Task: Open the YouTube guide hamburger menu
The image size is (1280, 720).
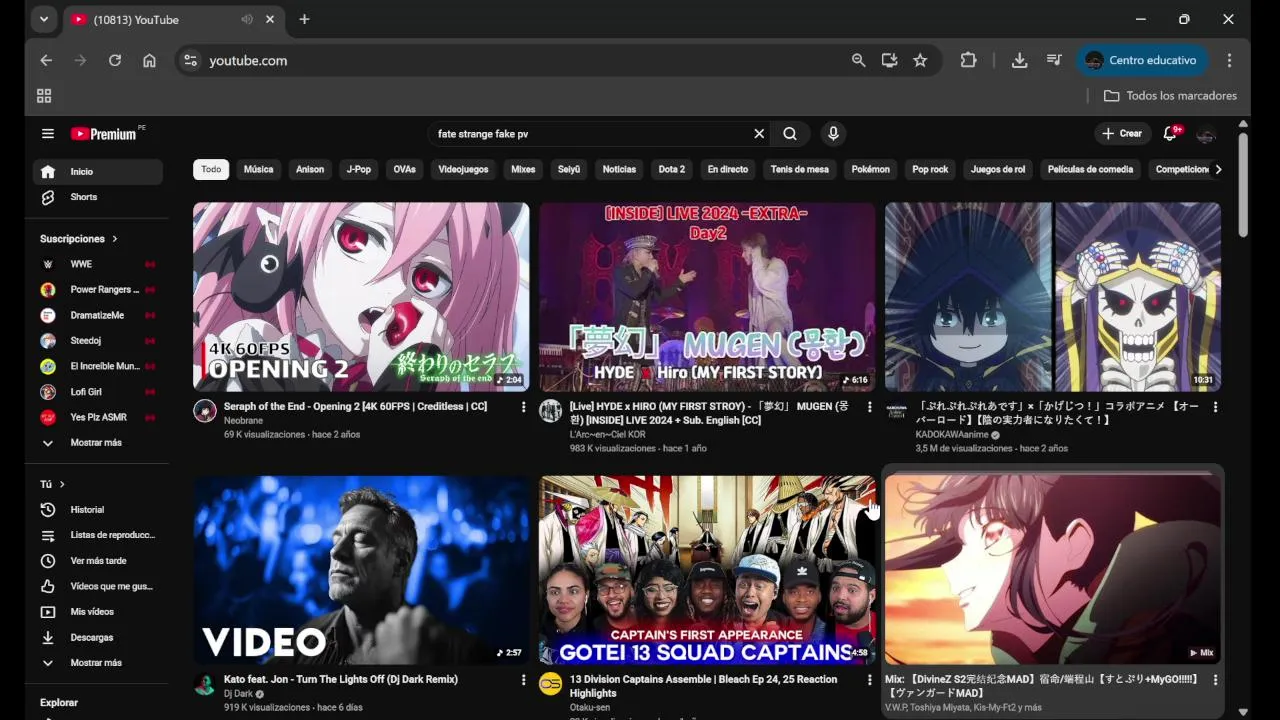Action: [x=47, y=133]
